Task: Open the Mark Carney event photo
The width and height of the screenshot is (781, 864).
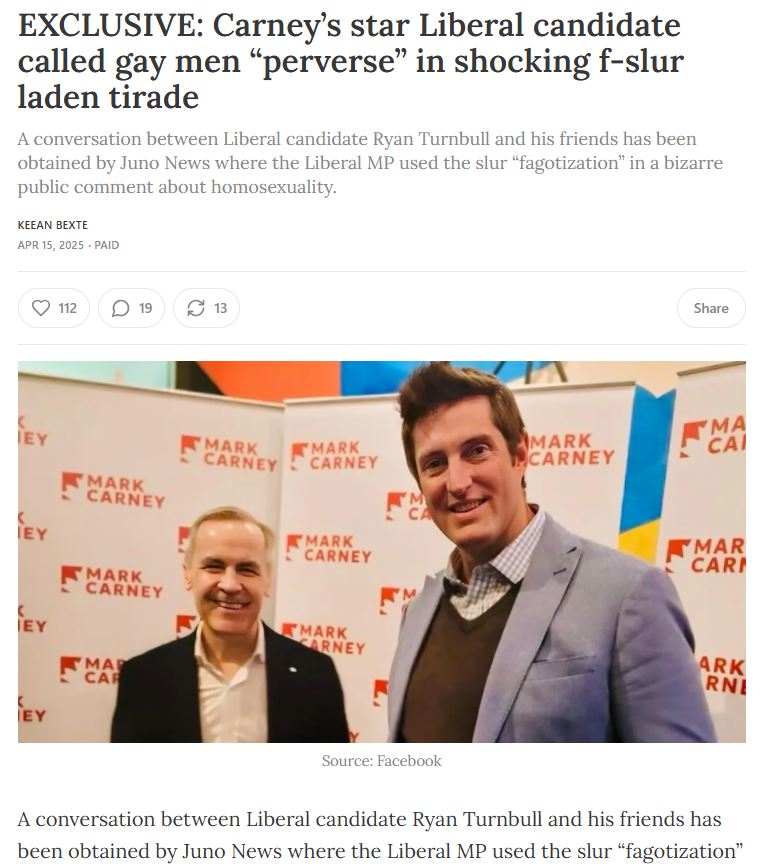Action: (381, 552)
